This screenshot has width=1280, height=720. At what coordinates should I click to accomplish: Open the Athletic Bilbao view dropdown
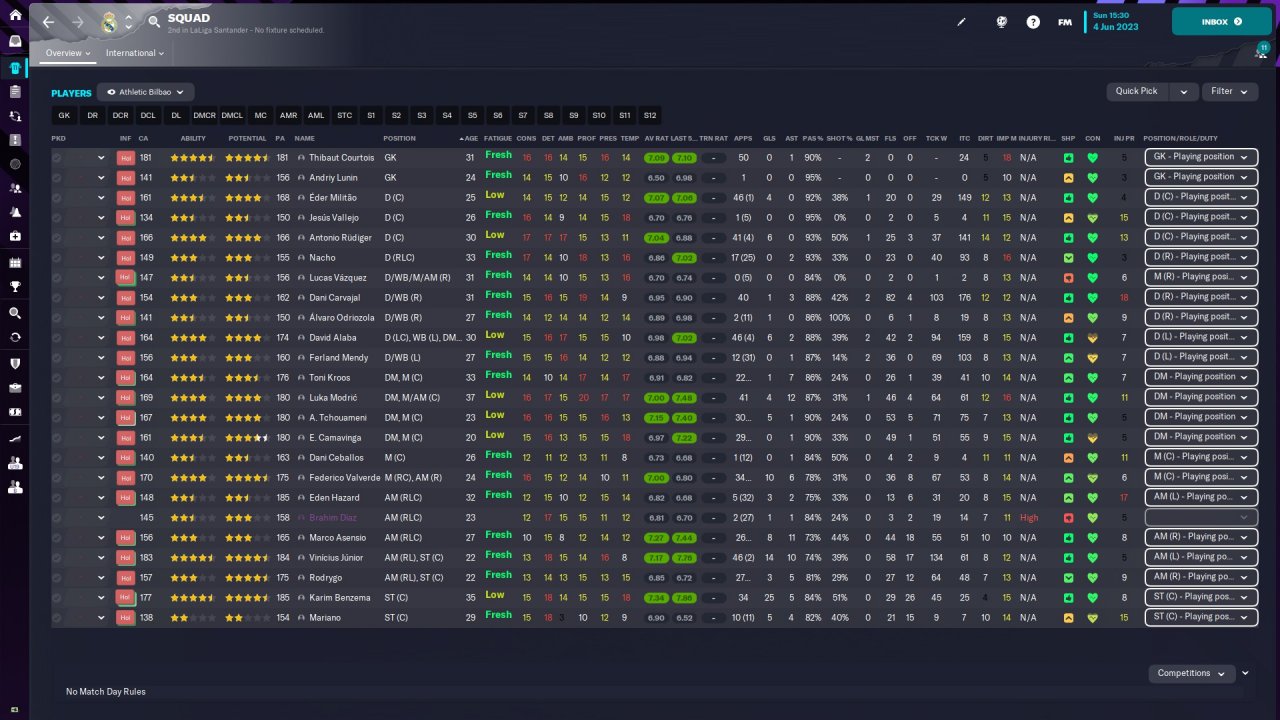[146, 92]
